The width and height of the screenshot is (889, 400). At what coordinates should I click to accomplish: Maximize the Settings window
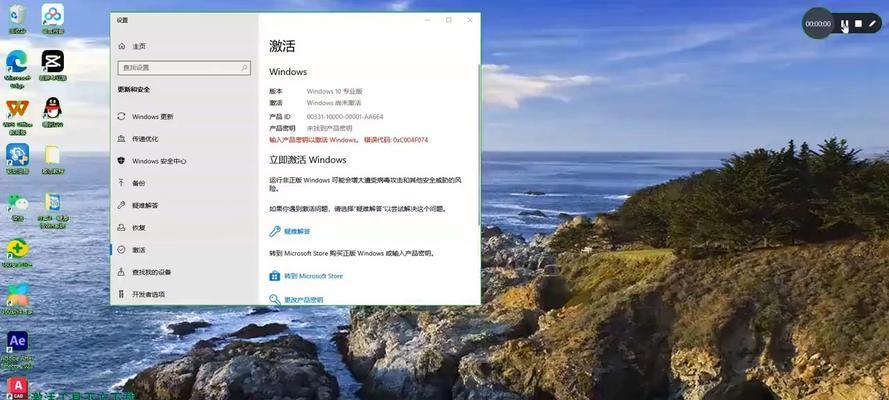tap(448, 20)
